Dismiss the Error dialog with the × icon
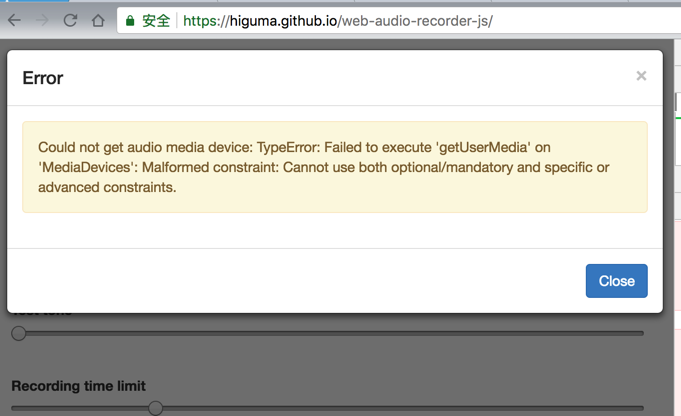Screen dimensions: 681x416 [x=641, y=76]
